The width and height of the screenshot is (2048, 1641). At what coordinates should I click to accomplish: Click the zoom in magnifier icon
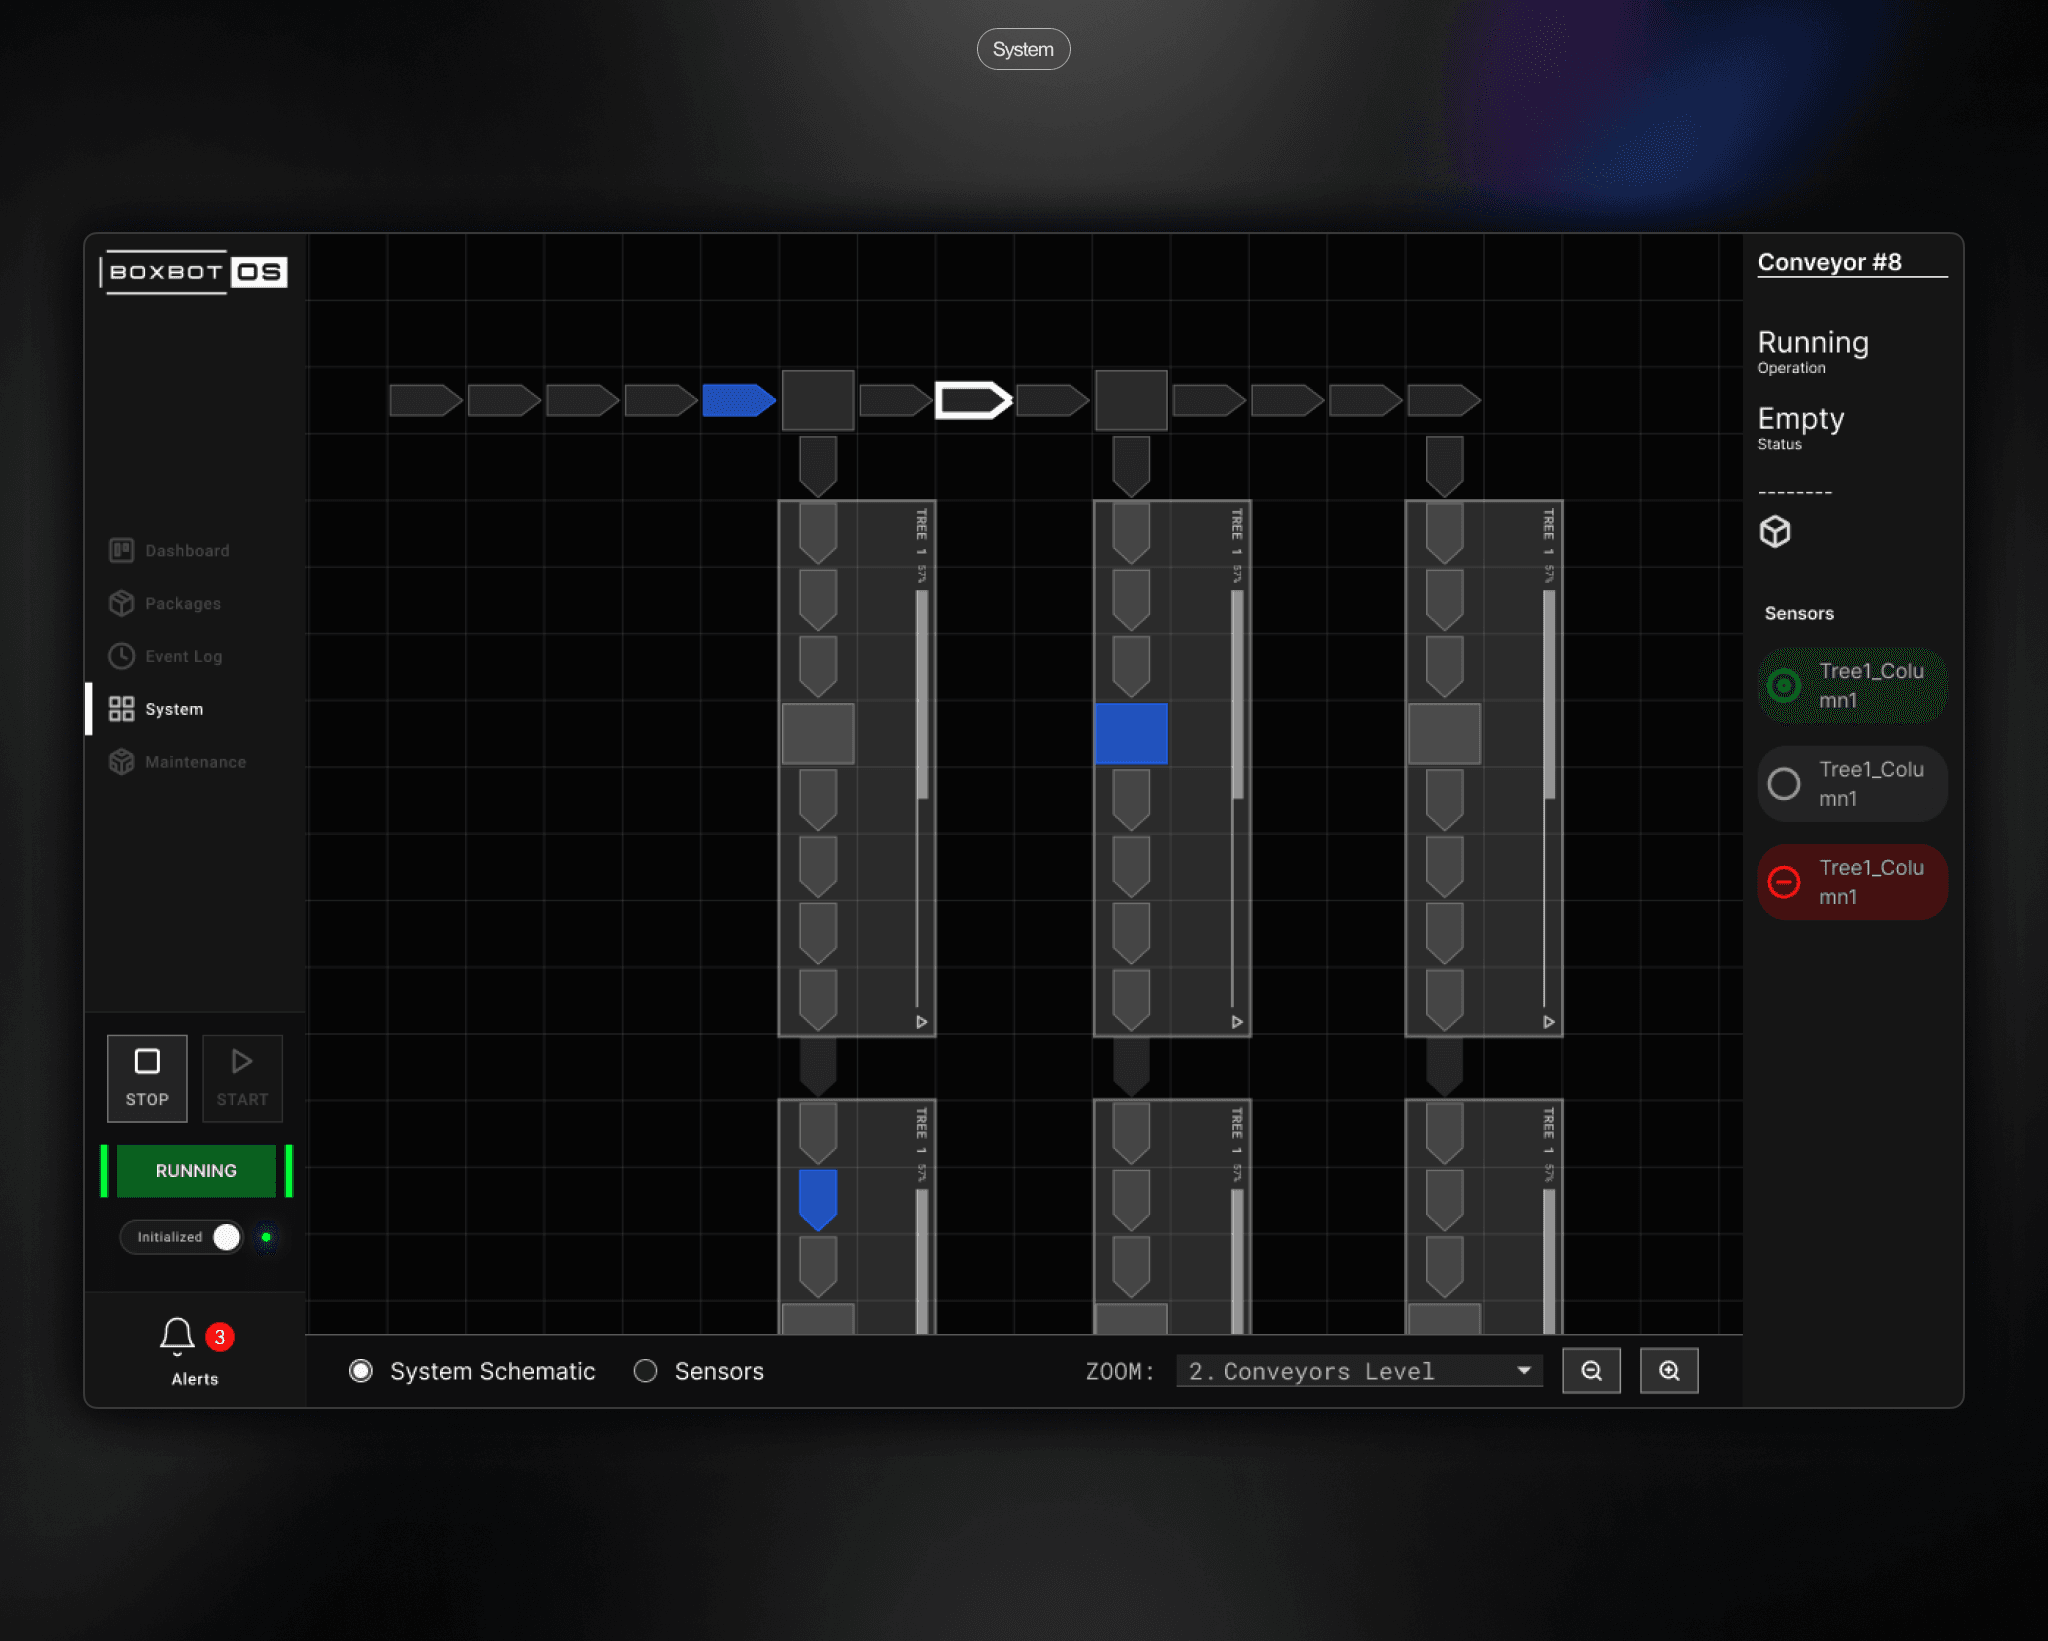[1669, 1371]
